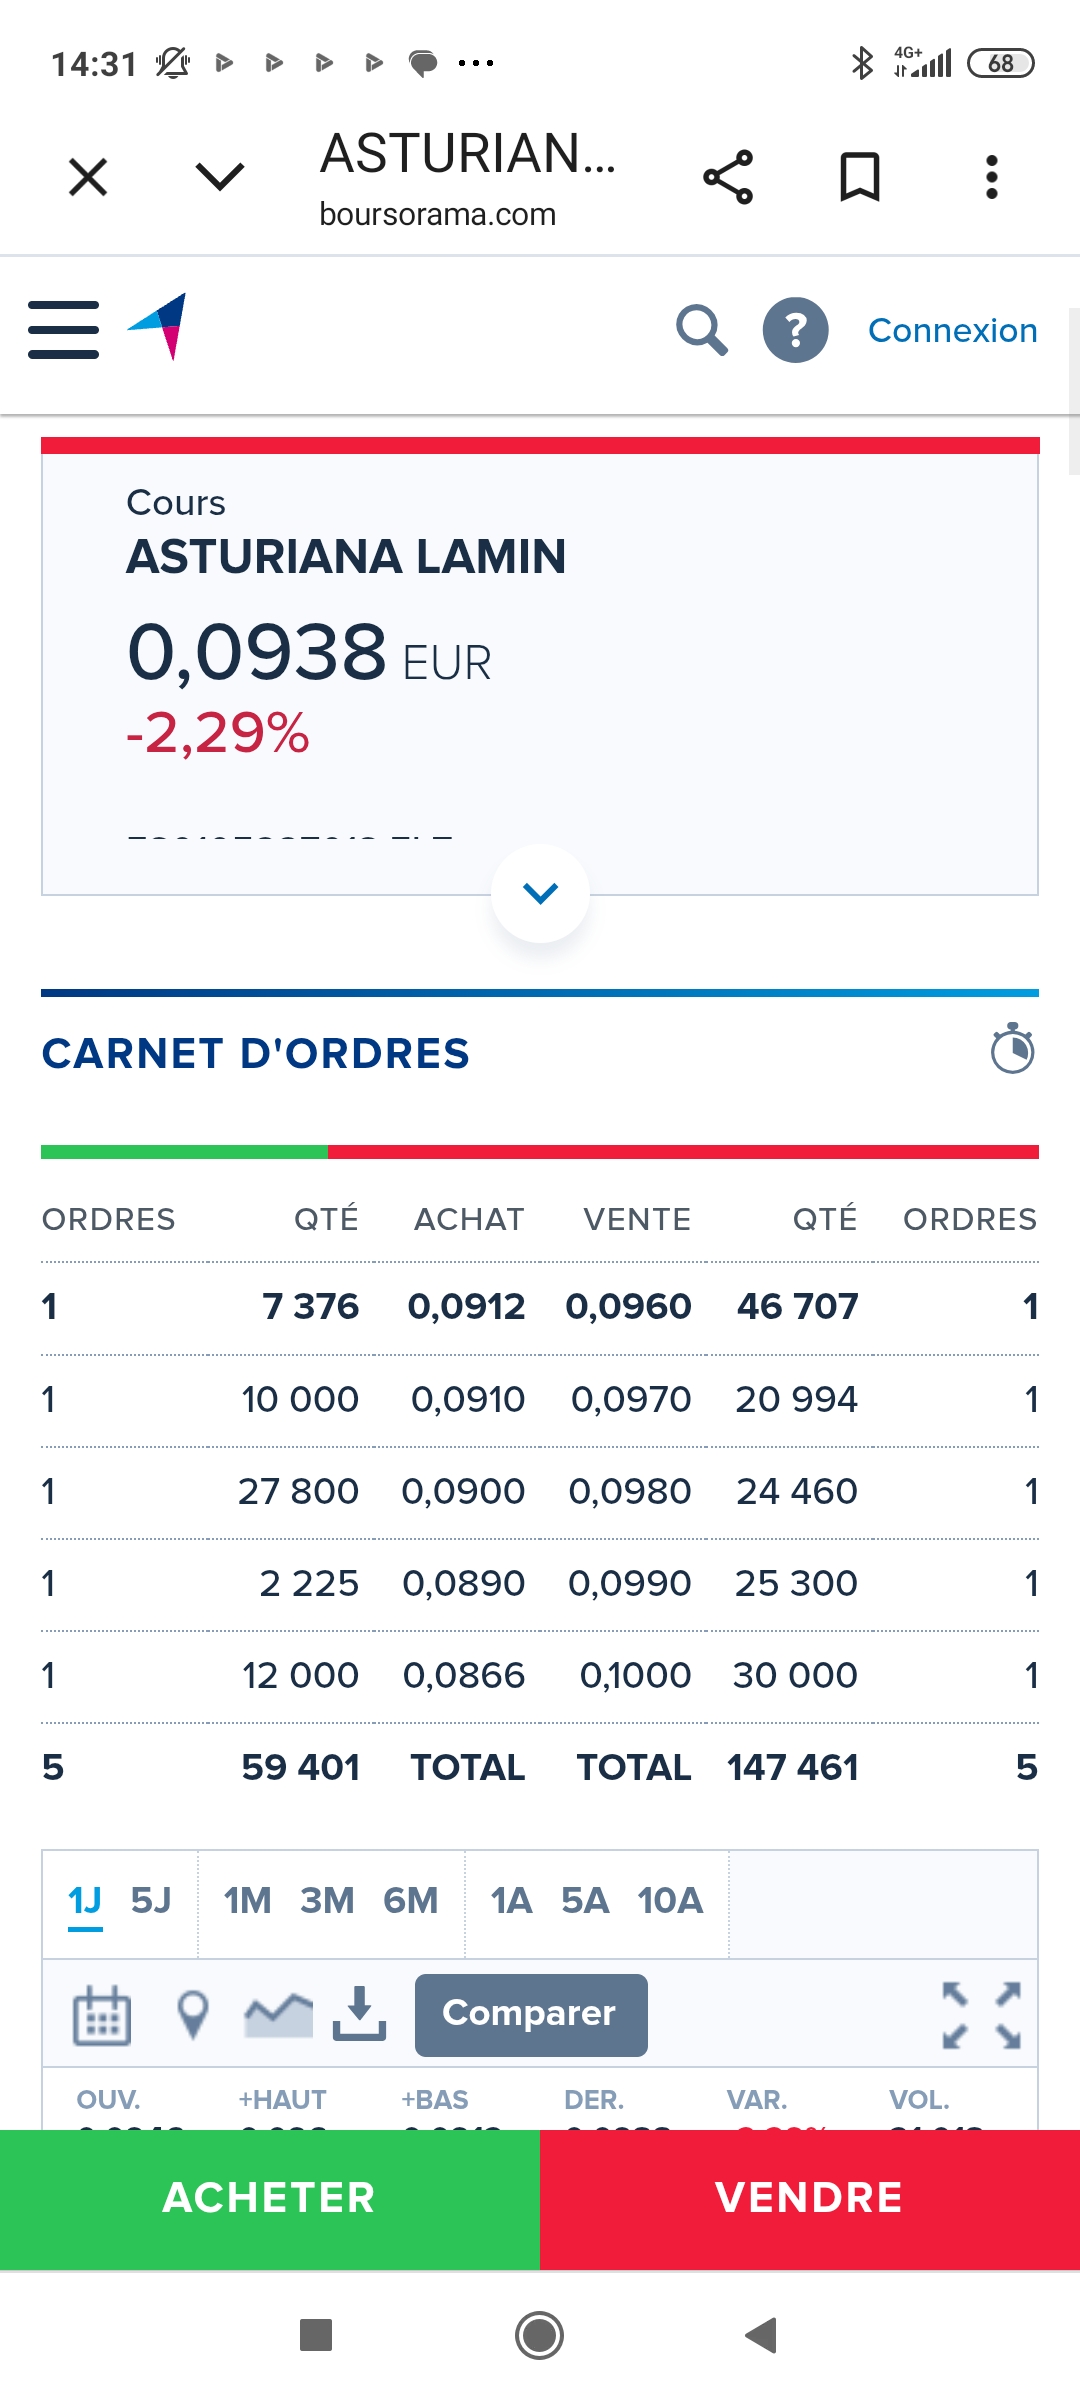Screen dimensions: 1080x2400
Task: Open the chart calendar date picker
Action: tap(102, 2014)
